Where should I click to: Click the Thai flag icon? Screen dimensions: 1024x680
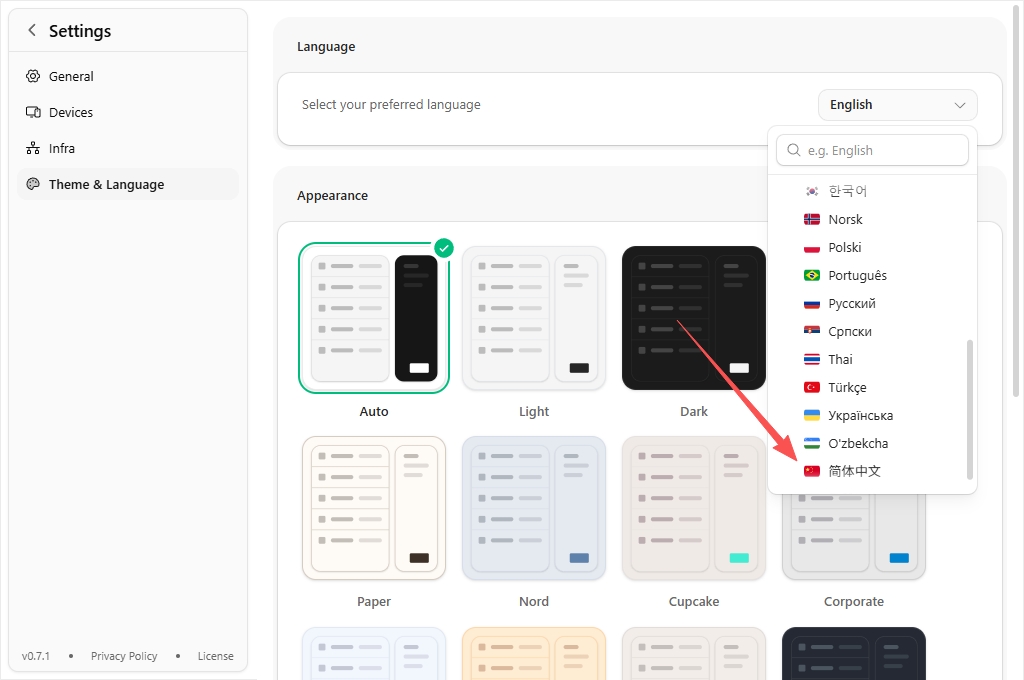pos(812,359)
